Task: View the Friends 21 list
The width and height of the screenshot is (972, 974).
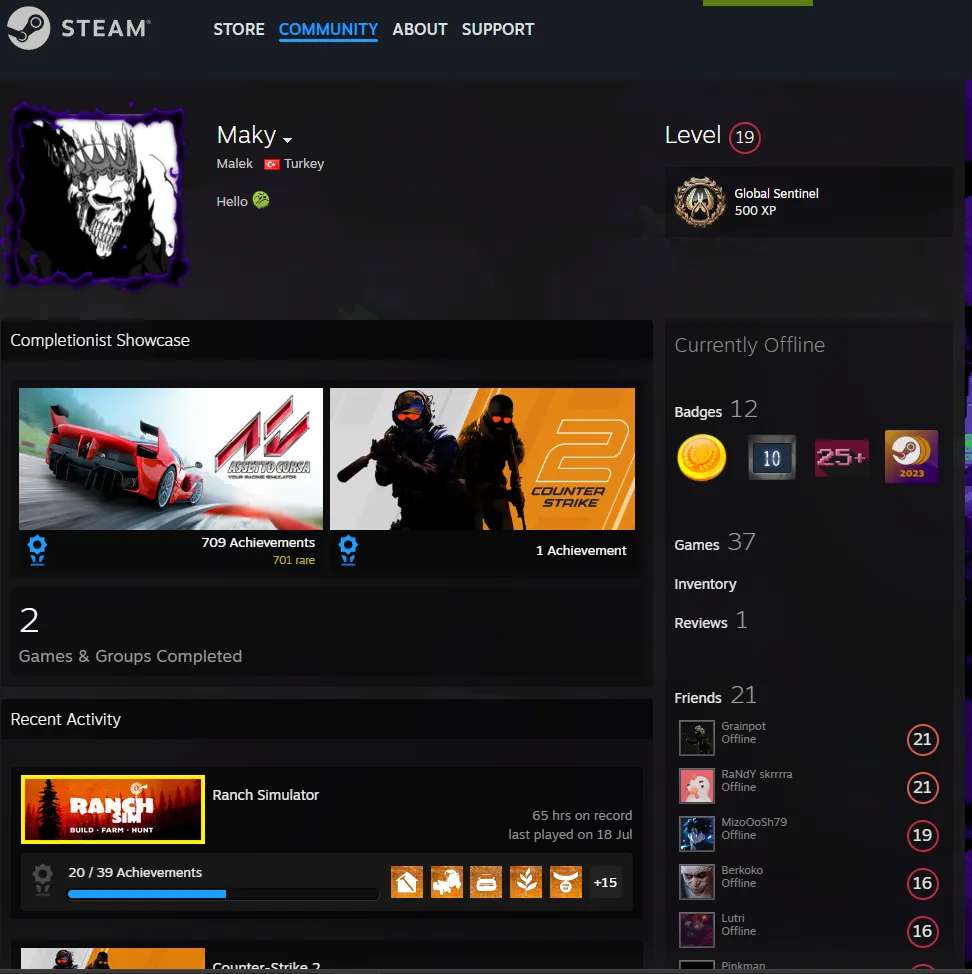Action: point(715,696)
